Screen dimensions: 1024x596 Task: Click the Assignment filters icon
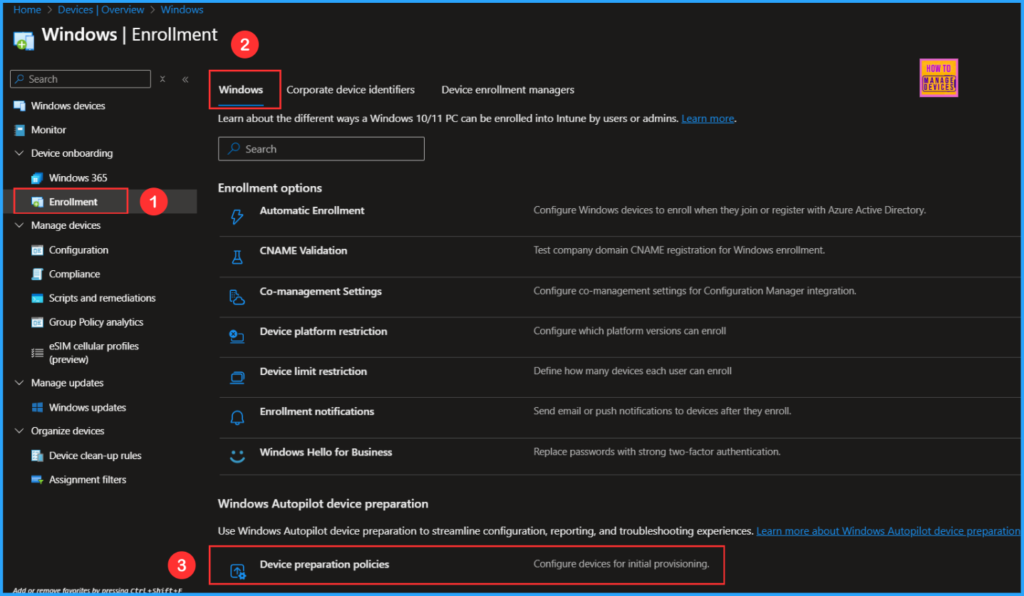pos(37,480)
